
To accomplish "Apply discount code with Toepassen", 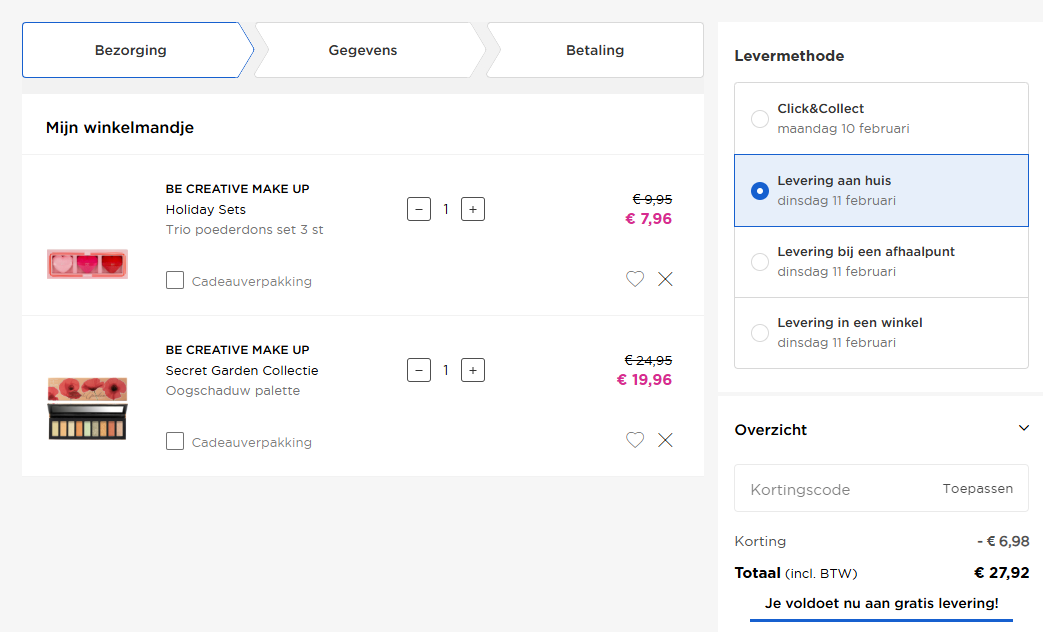I will [978, 488].
